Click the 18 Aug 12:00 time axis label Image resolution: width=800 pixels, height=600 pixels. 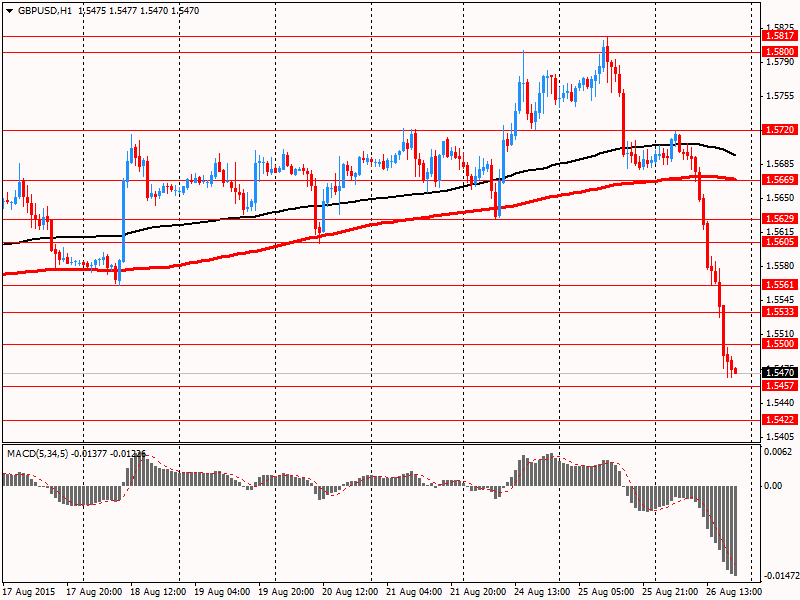coord(159,592)
